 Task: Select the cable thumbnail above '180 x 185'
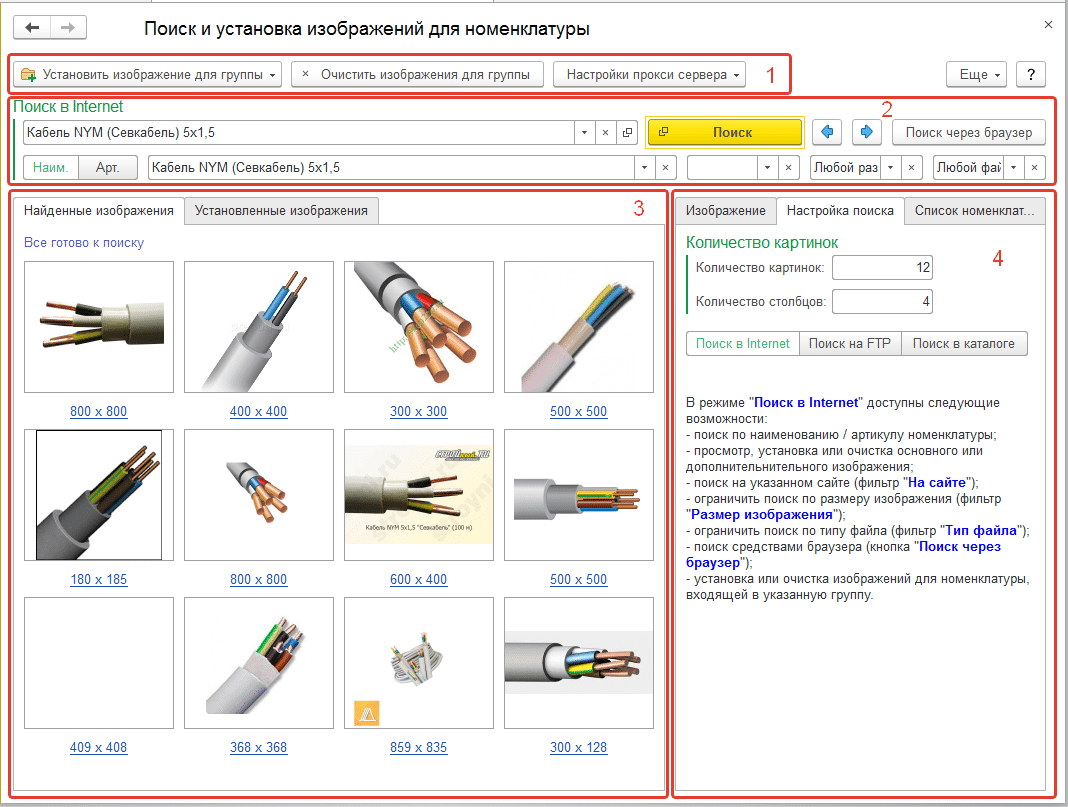(99, 495)
